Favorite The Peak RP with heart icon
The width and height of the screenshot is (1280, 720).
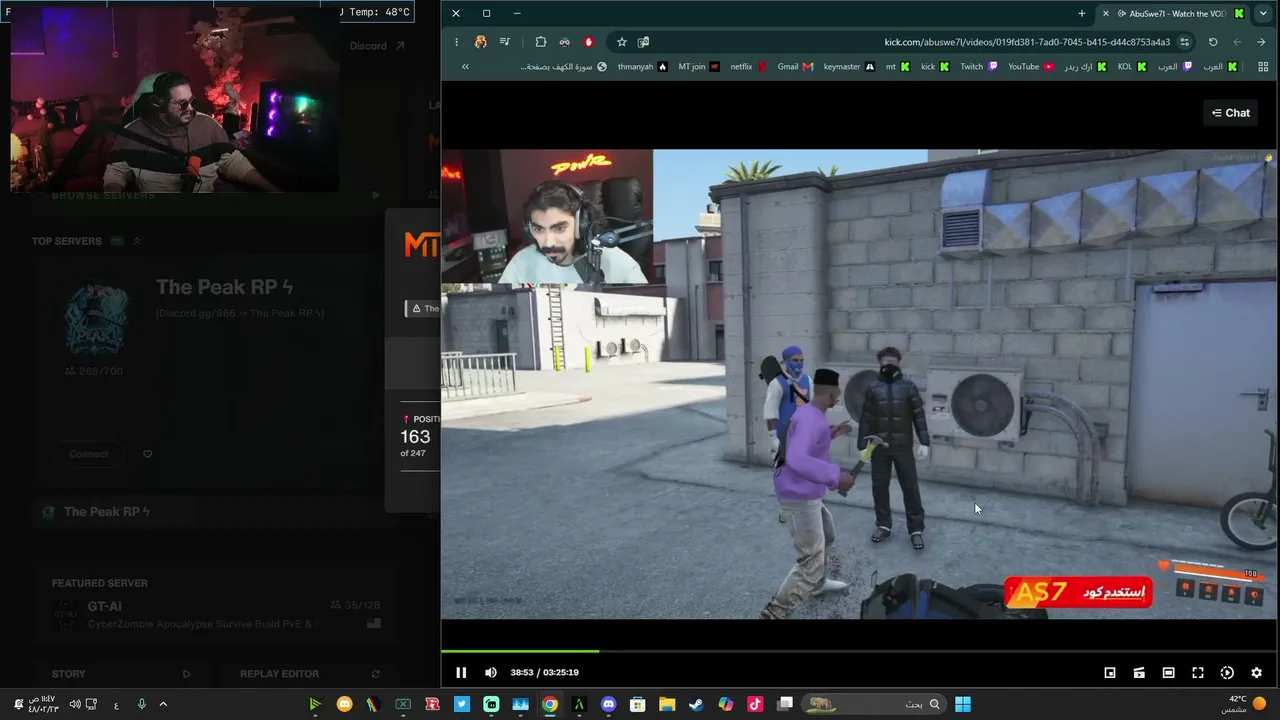coord(147,454)
